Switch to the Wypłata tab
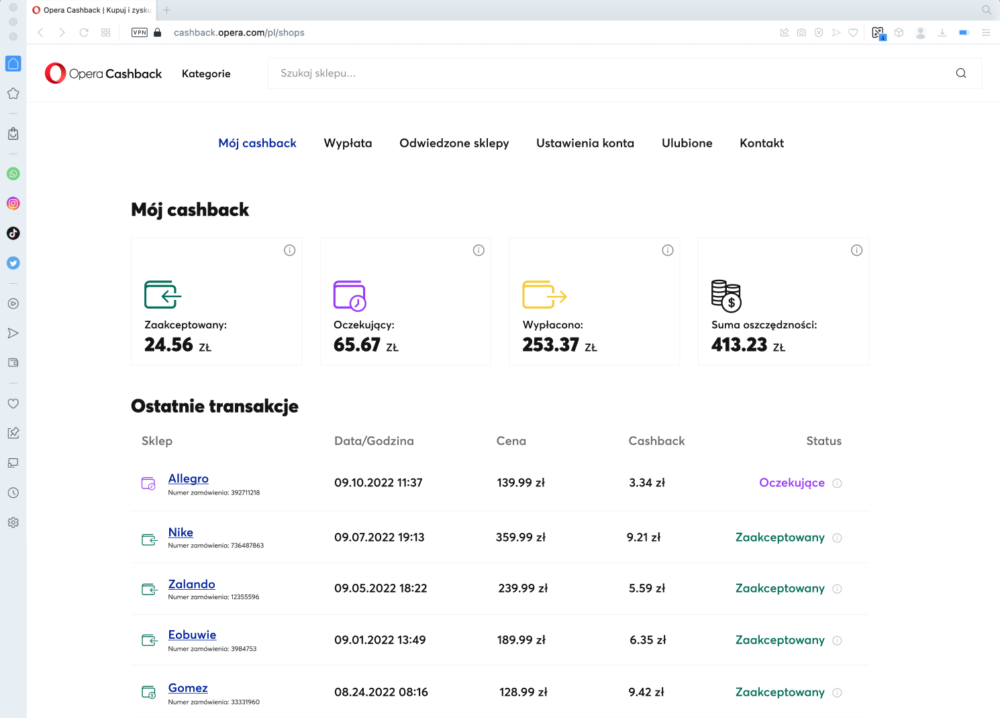Image resolution: width=1000 pixels, height=718 pixels. coord(348,143)
